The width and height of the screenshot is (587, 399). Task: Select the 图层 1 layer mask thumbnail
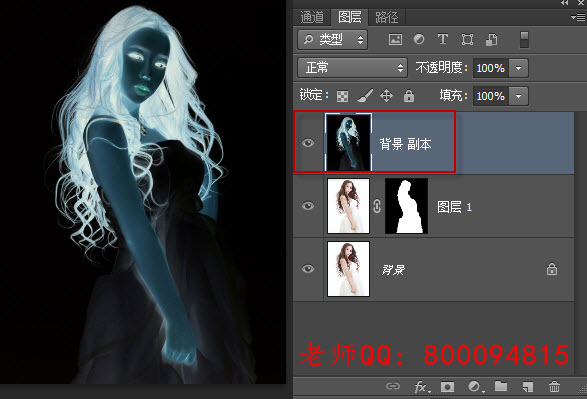pyautogui.click(x=406, y=206)
